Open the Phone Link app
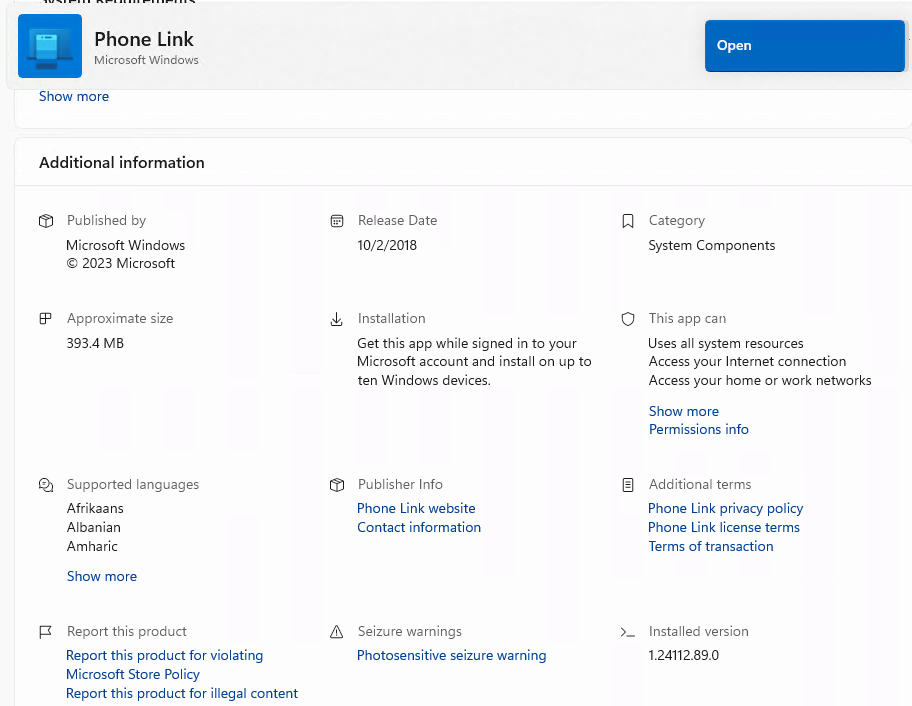 (x=804, y=46)
